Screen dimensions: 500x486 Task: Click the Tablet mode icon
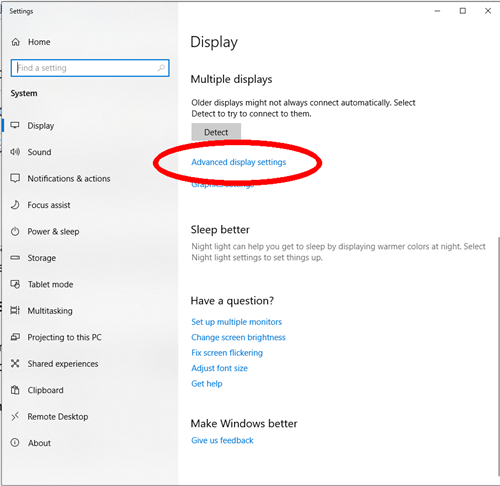15,284
